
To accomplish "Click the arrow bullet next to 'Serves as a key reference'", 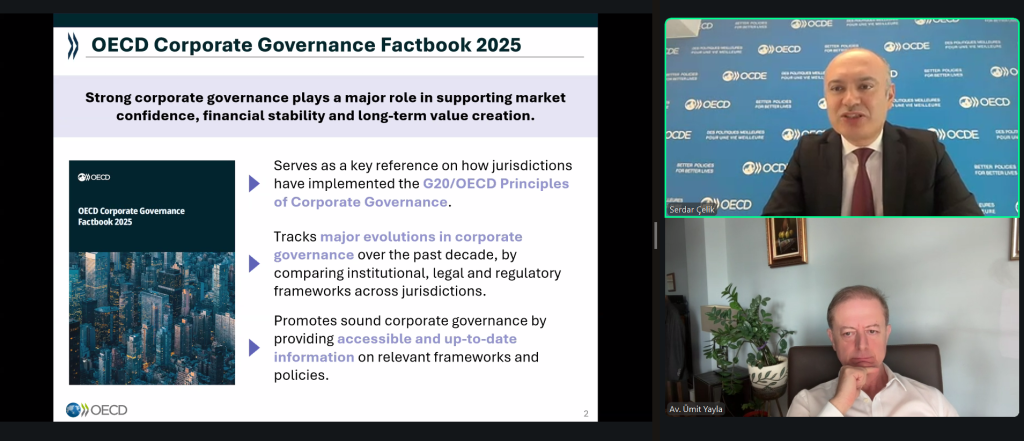I will pos(254,183).
